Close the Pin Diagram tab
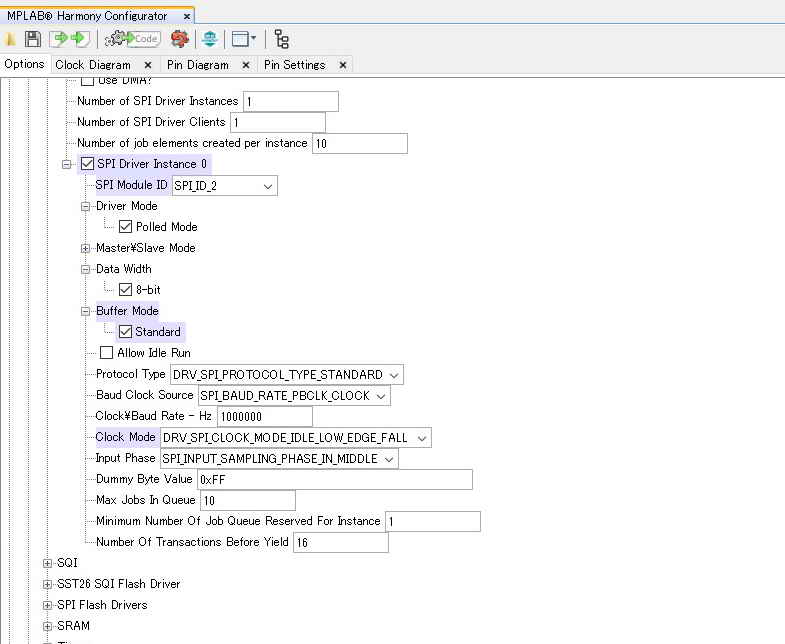Image resolution: width=785 pixels, height=644 pixels. tap(246, 65)
